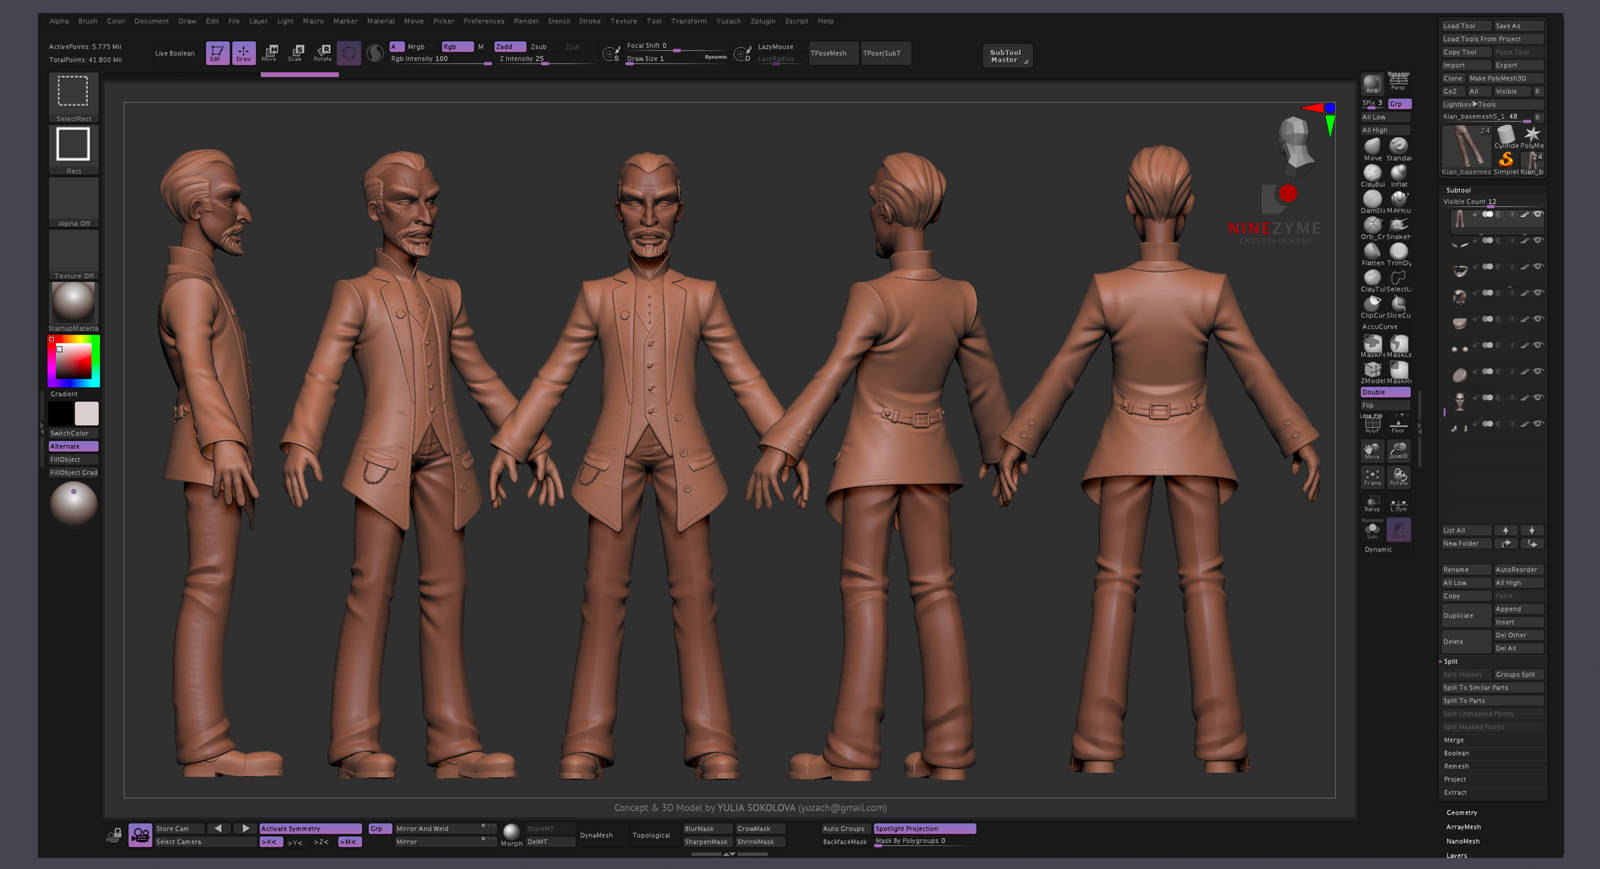This screenshot has width=1600, height=869.
Task: Expand the Boolean section
Action: [1456, 753]
